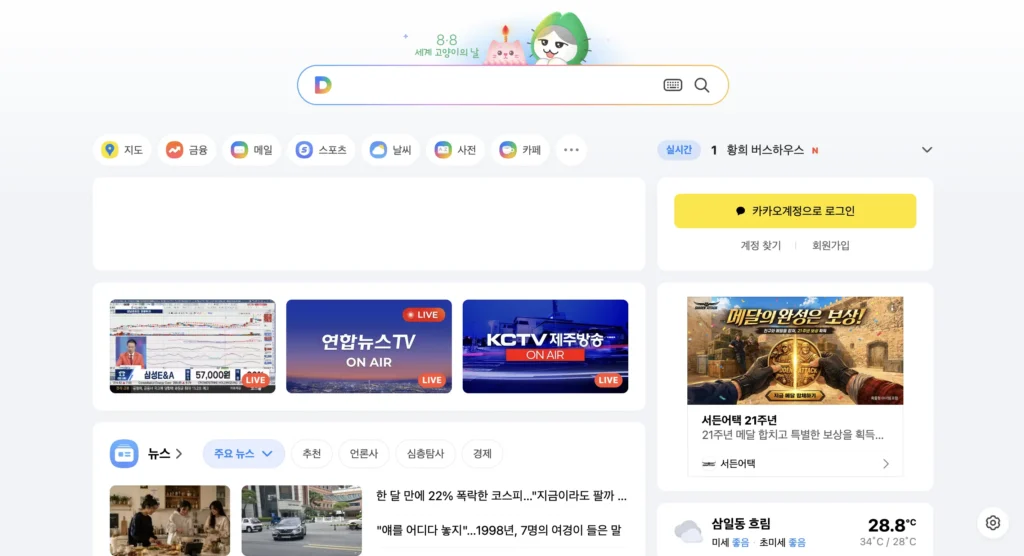1024x556 pixels.
Task: Open 사전 dictionary shortcut
Action: pos(455,150)
